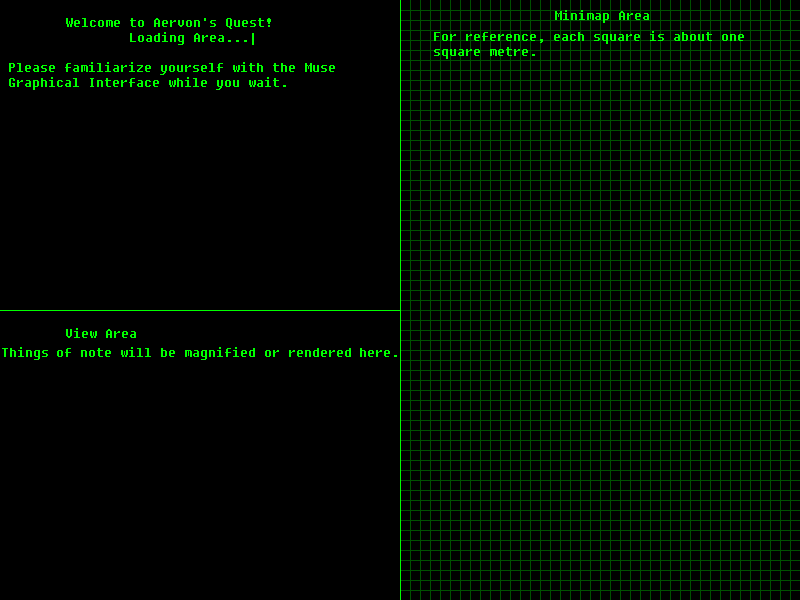Click the "Please familiarize yourself" message line

tap(172, 68)
